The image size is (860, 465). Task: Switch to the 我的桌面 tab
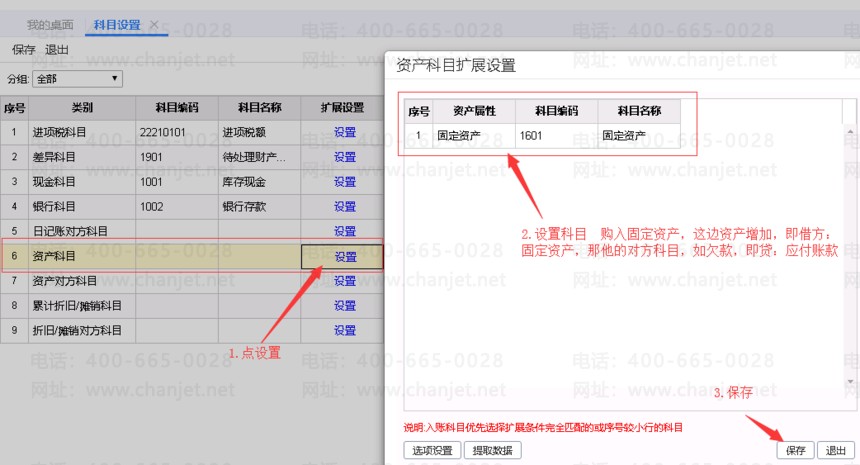(50, 25)
